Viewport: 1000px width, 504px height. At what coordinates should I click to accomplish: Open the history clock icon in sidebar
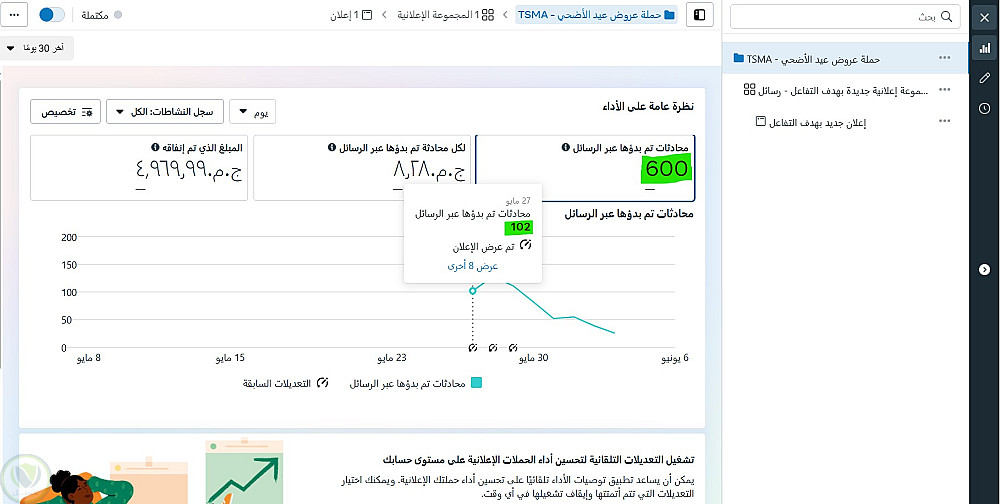tap(984, 108)
